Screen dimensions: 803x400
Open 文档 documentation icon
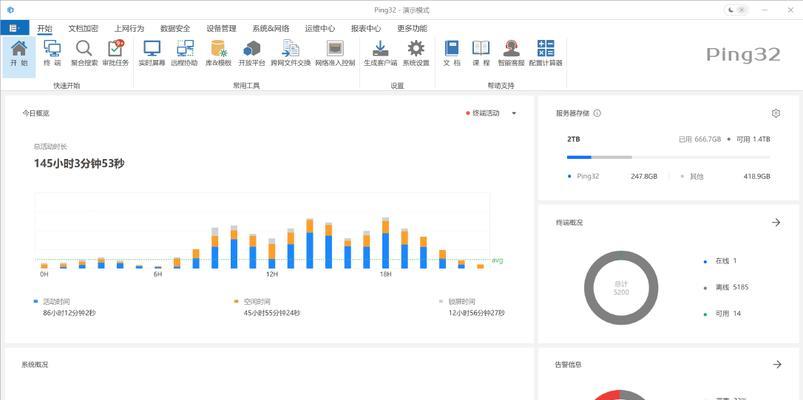click(452, 53)
